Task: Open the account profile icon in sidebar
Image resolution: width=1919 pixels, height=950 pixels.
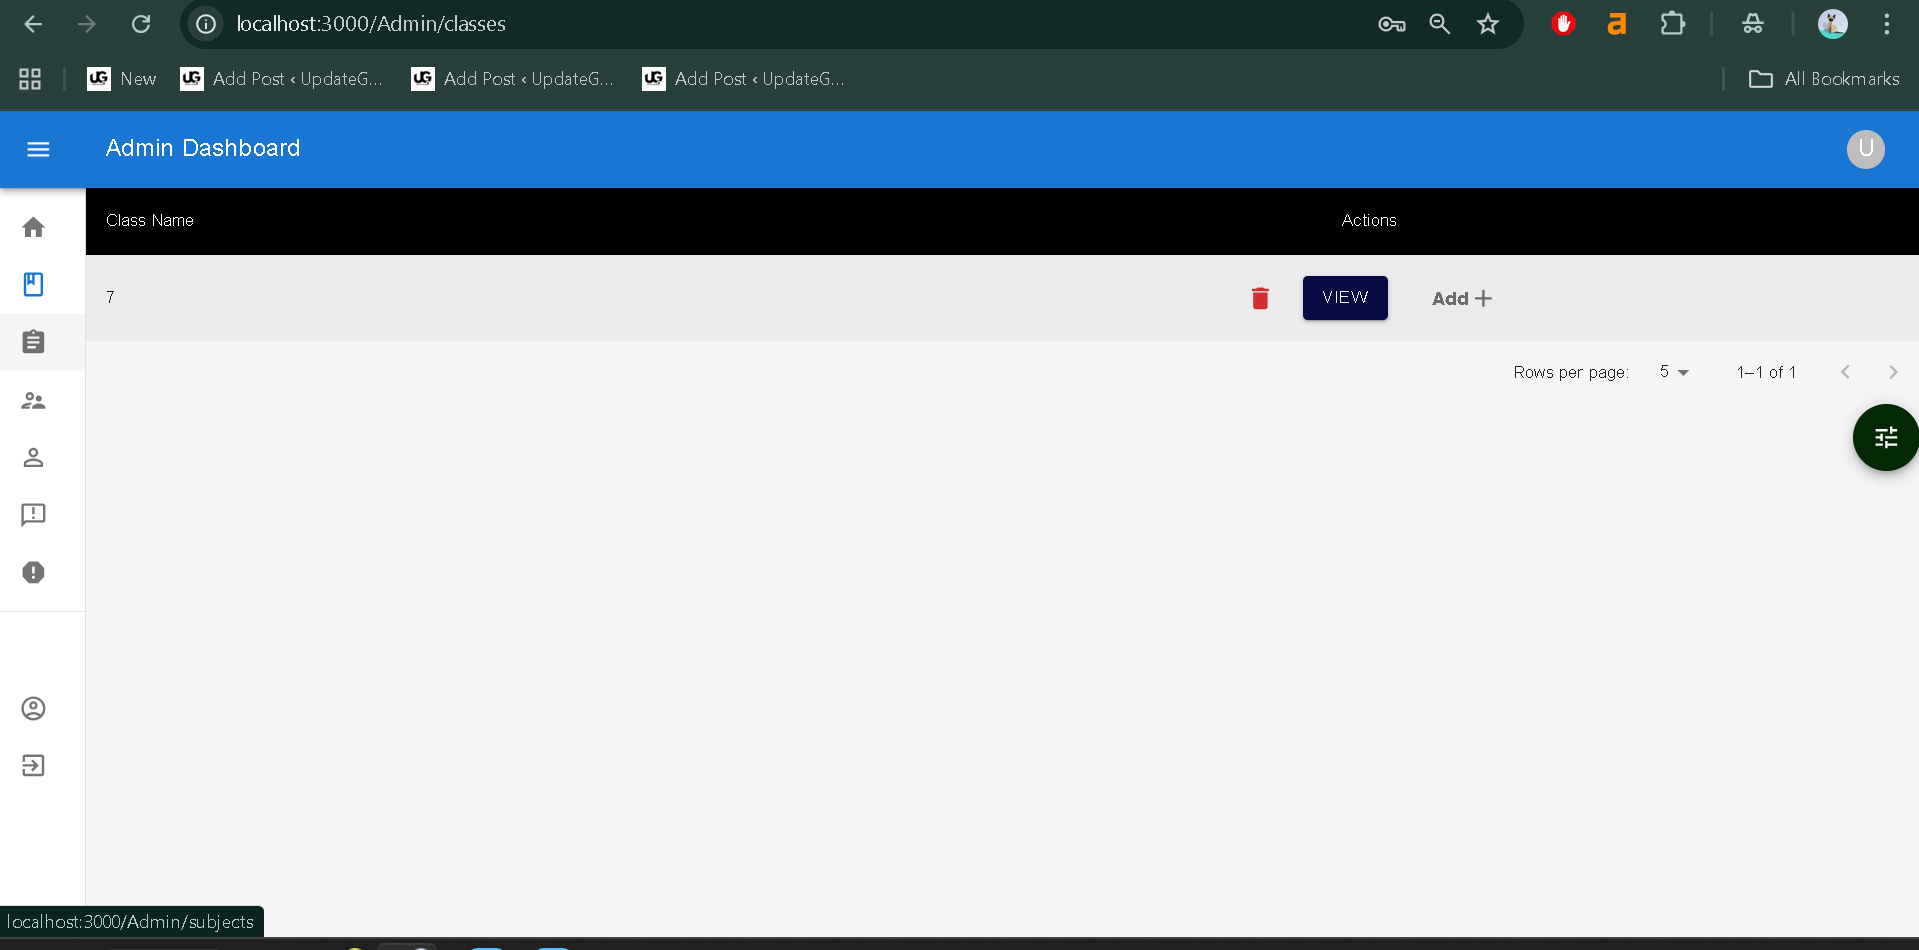Action: (33, 708)
